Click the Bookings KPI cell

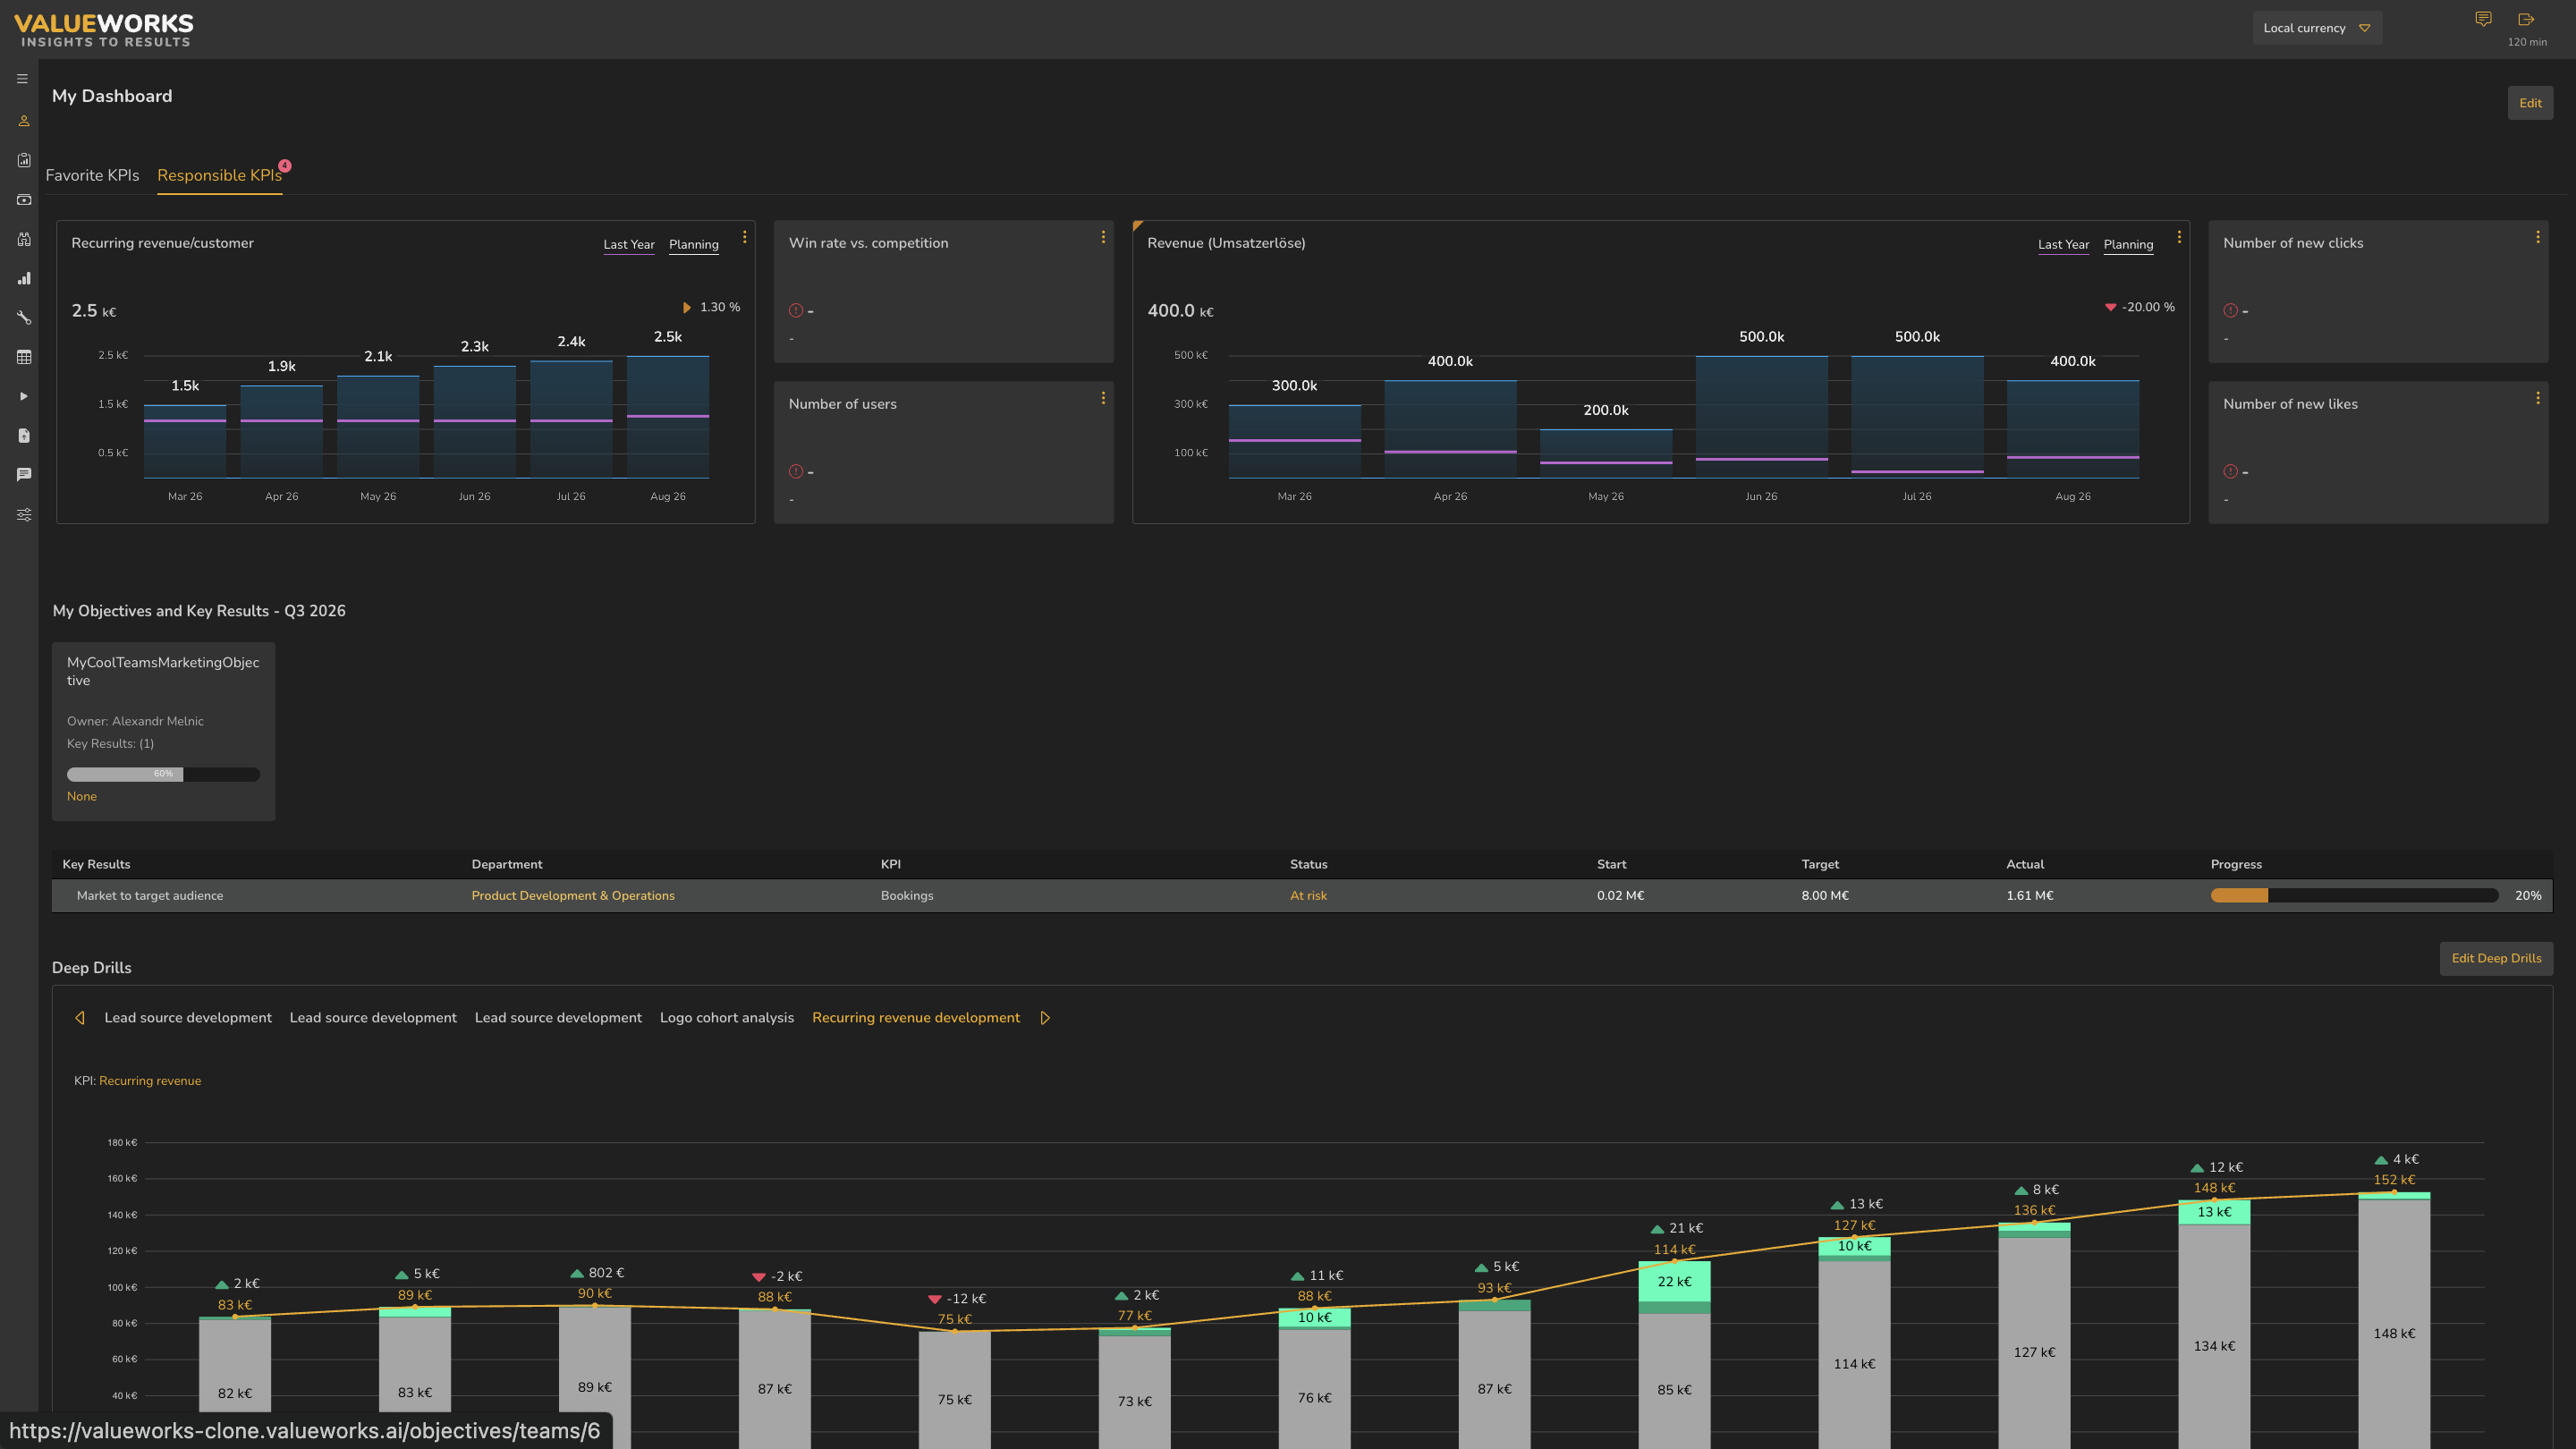[907, 896]
